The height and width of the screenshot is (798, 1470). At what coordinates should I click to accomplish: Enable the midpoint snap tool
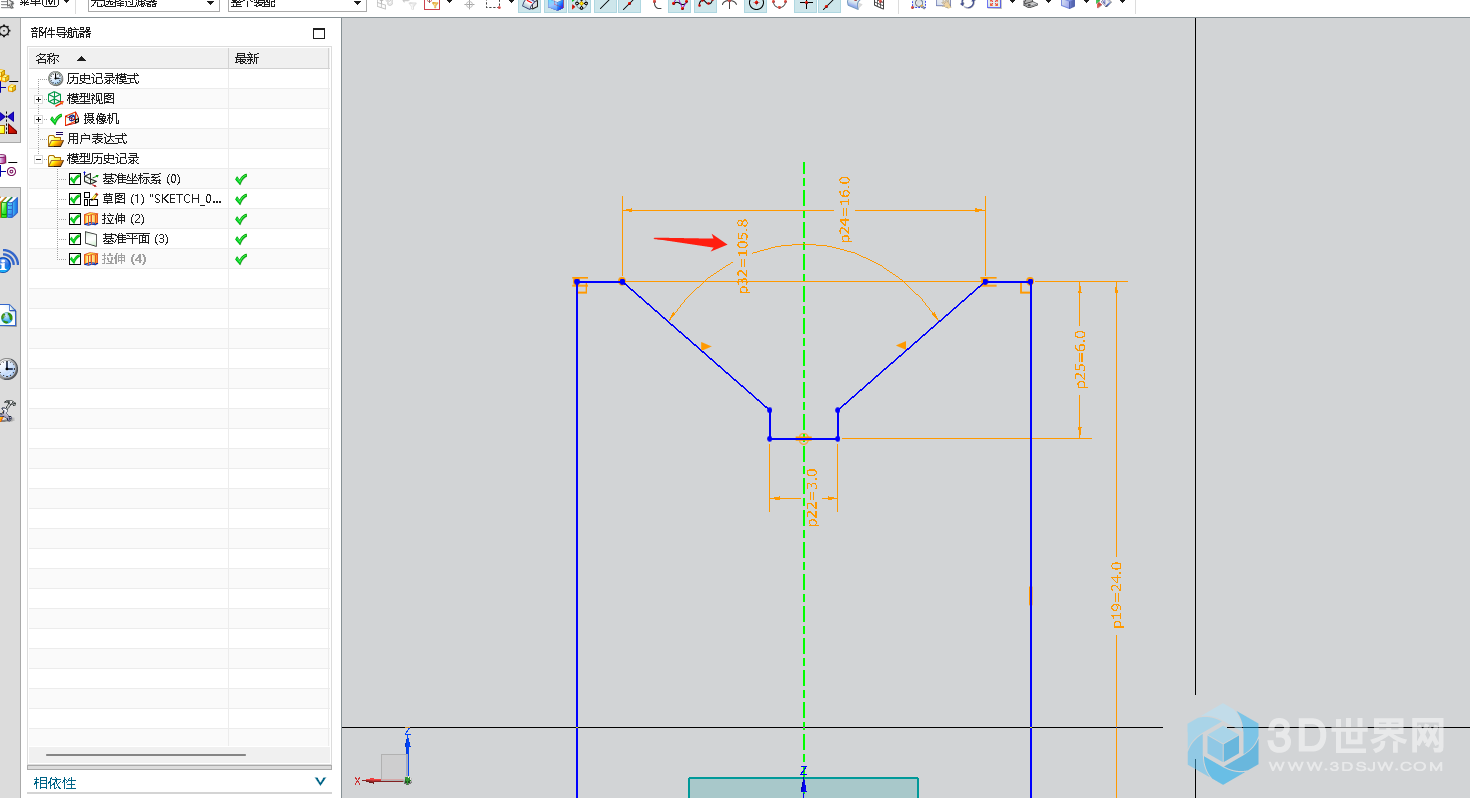pyautogui.click(x=630, y=4)
